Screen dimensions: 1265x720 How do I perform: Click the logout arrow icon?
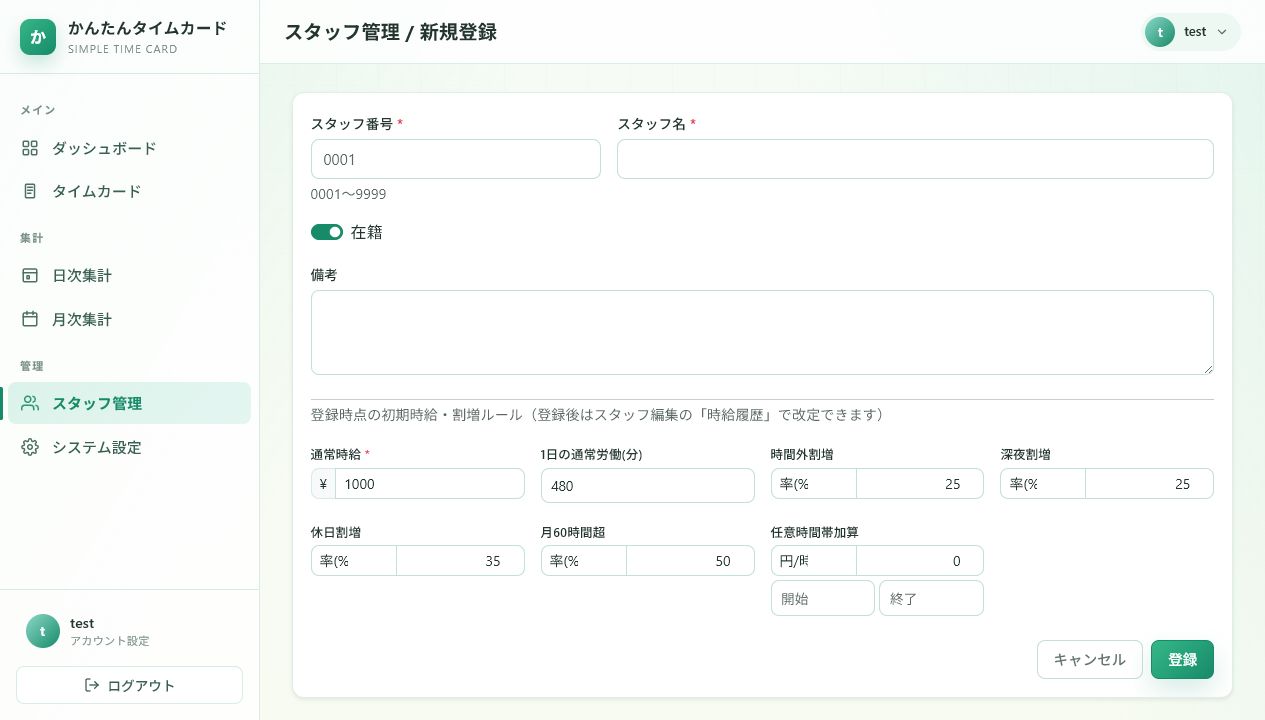click(92, 685)
